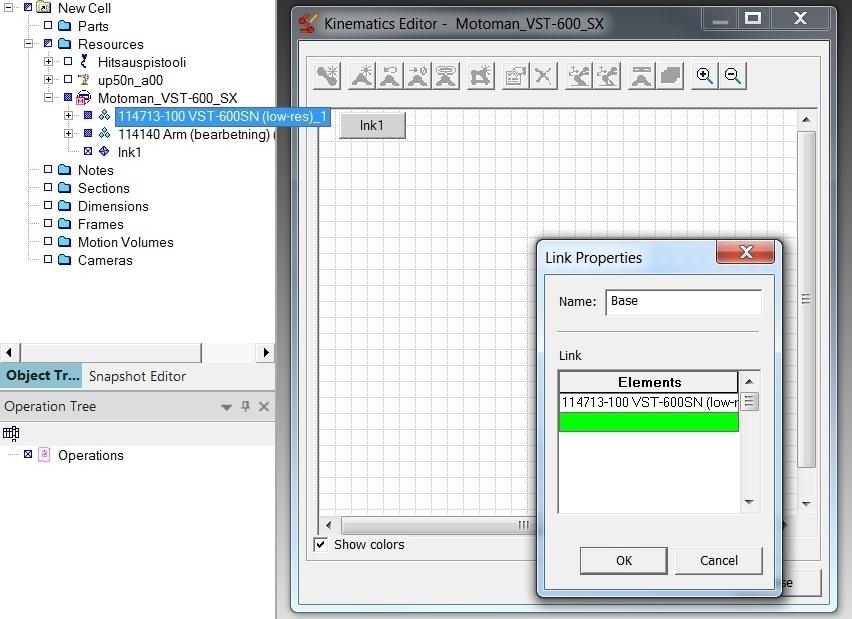Switch to the Object Tree tab

click(x=42, y=376)
